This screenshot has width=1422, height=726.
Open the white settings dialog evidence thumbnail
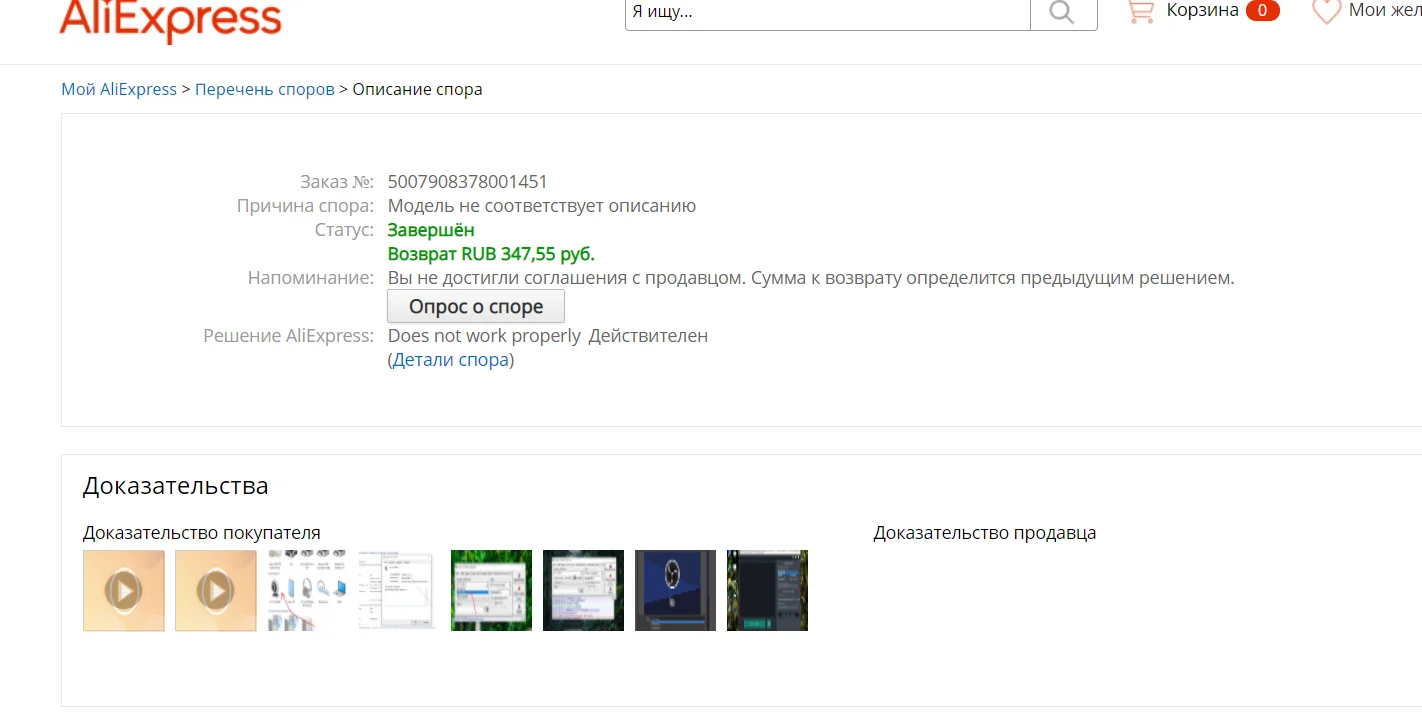coord(399,590)
